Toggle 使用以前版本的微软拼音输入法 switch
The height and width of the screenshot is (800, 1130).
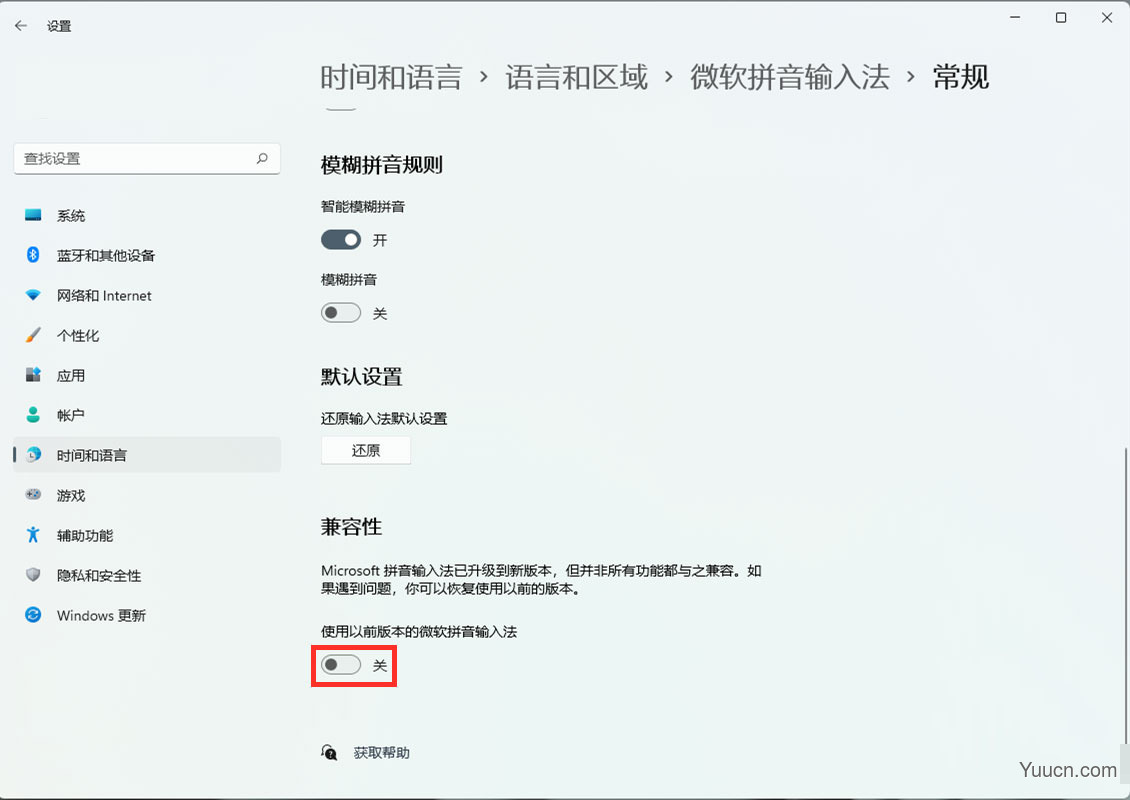tap(341, 665)
